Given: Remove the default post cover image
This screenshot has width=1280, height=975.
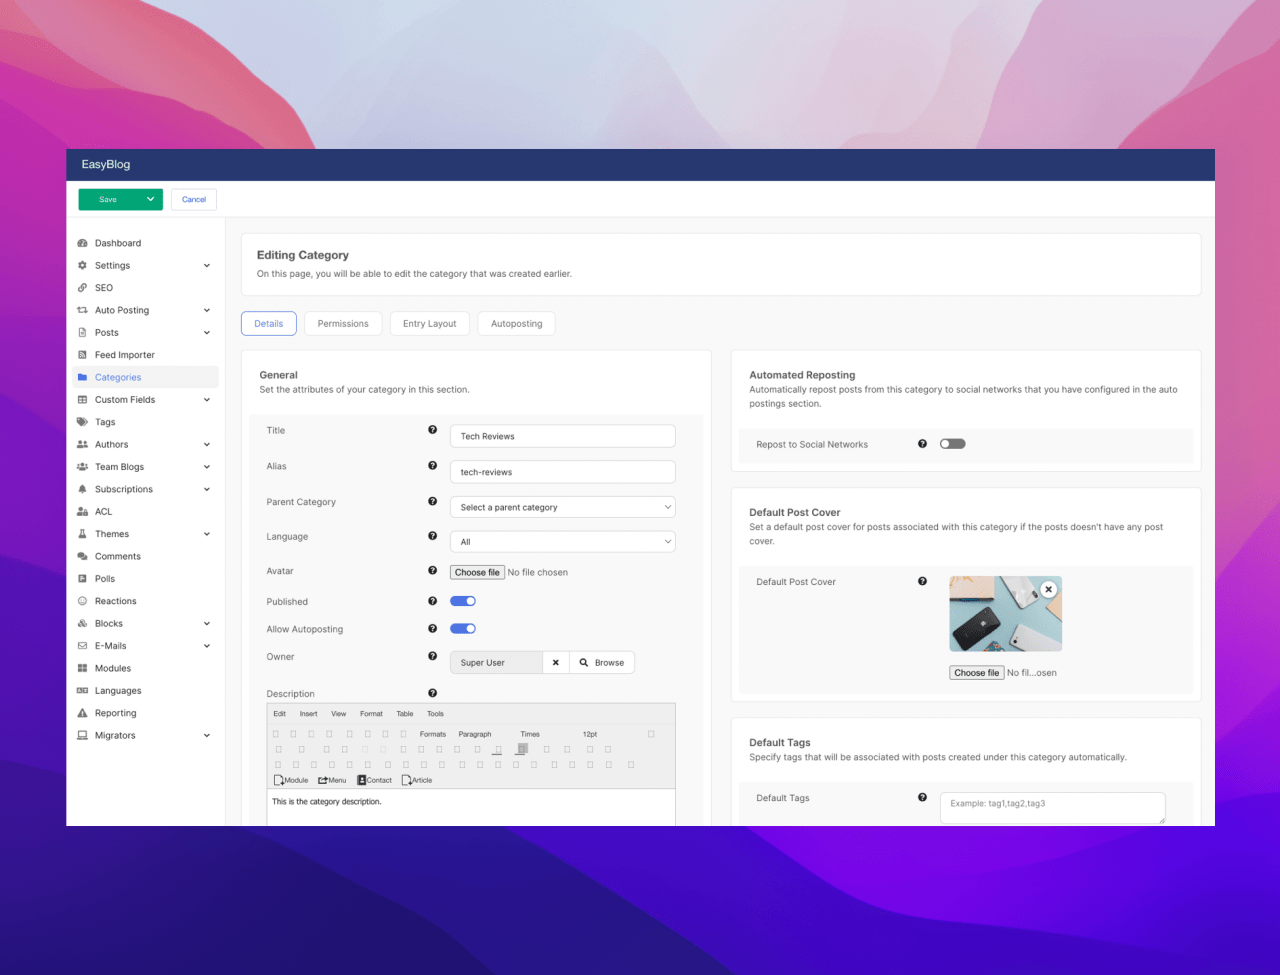Looking at the screenshot, I should [1048, 589].
